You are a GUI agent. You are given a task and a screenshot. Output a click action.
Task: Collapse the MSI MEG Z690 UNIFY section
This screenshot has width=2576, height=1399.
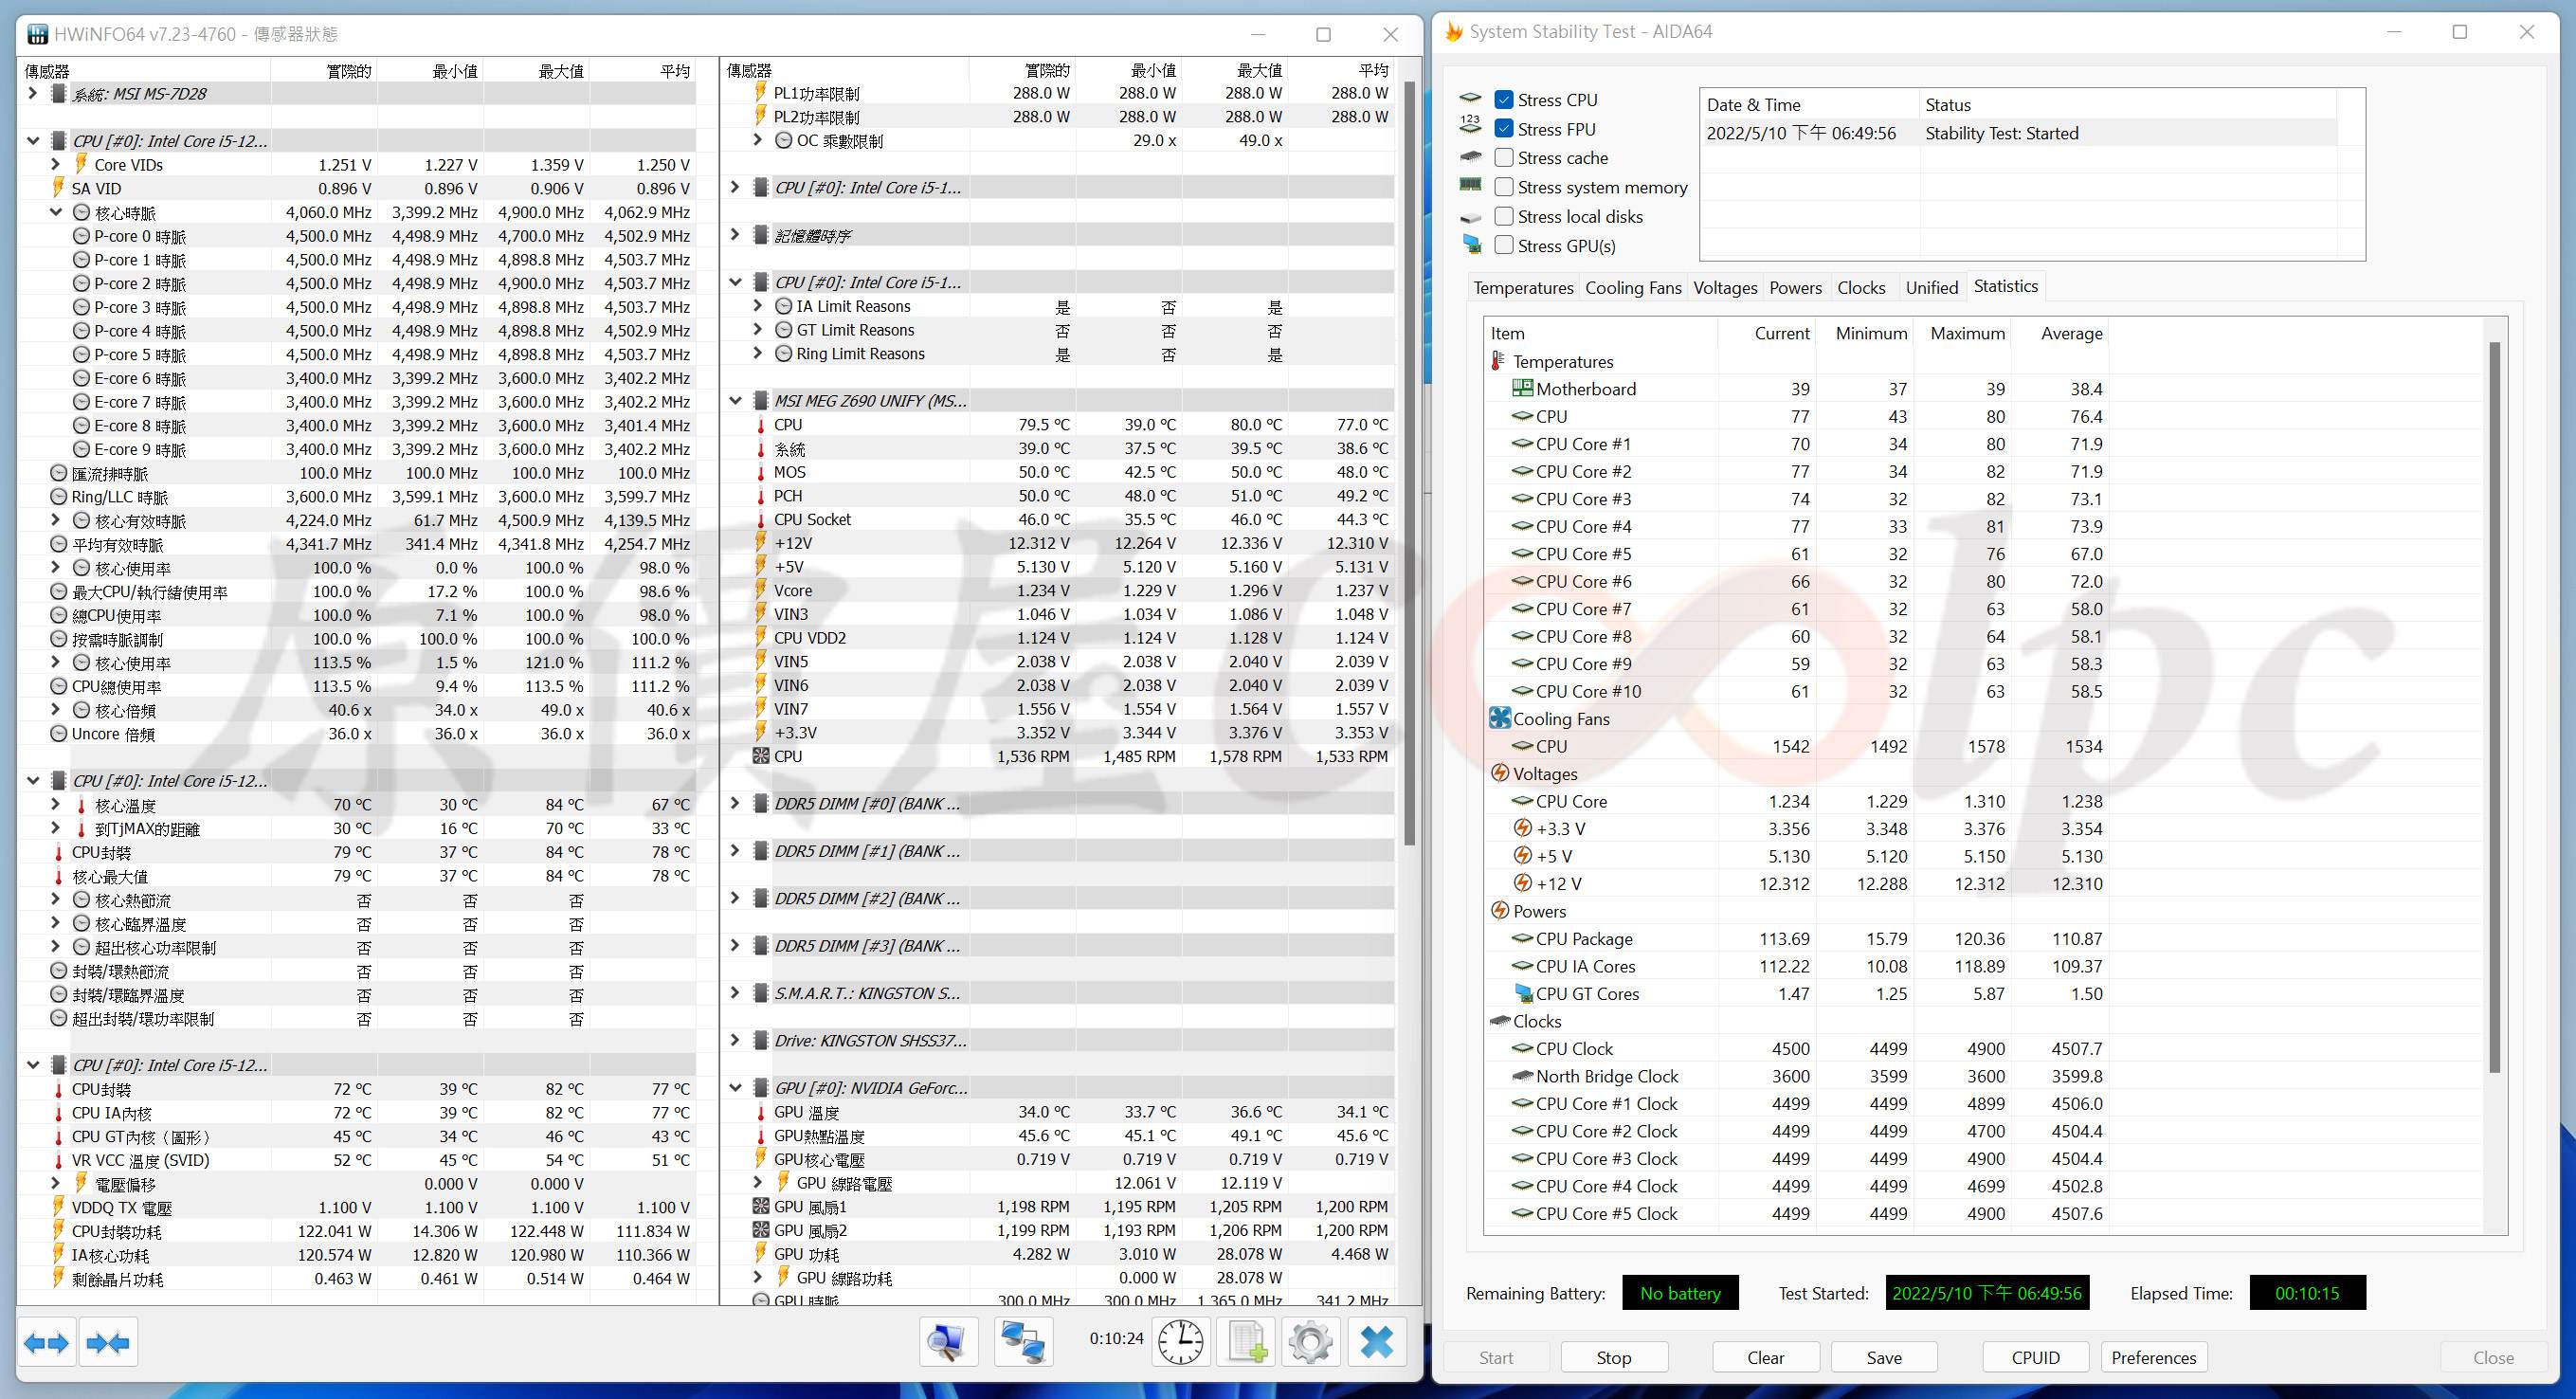(x=735, y=400)
